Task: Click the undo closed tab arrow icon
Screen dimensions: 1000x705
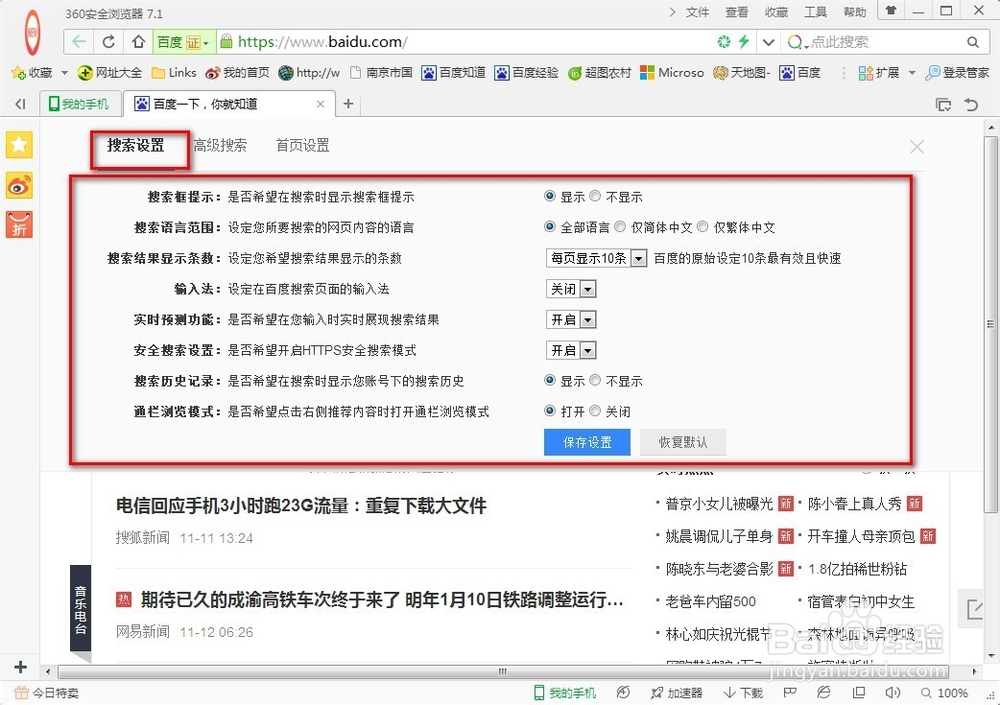Action: pyautogui.click(x=971, y=104)
